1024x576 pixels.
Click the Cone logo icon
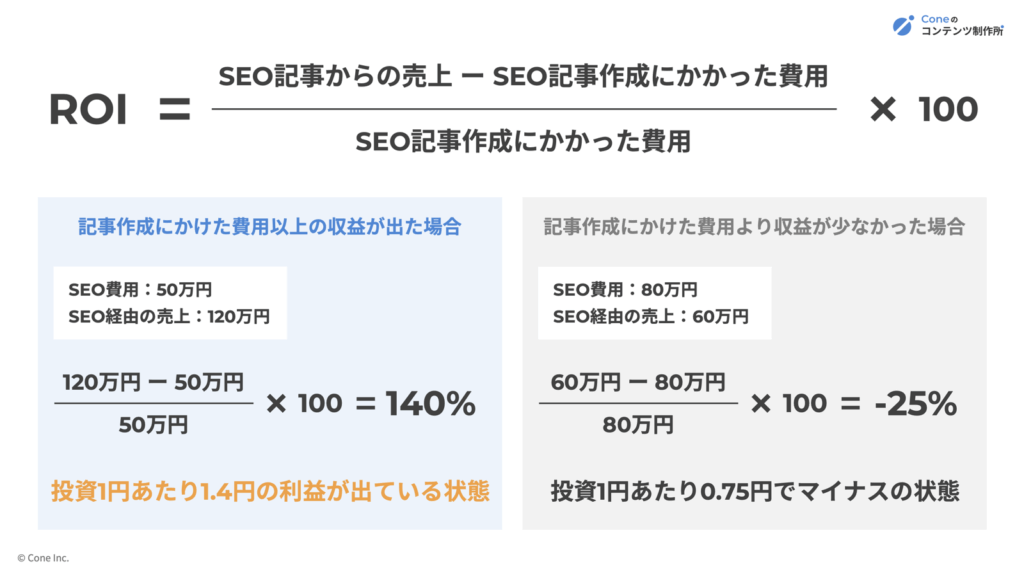click(x=903, y=25)
